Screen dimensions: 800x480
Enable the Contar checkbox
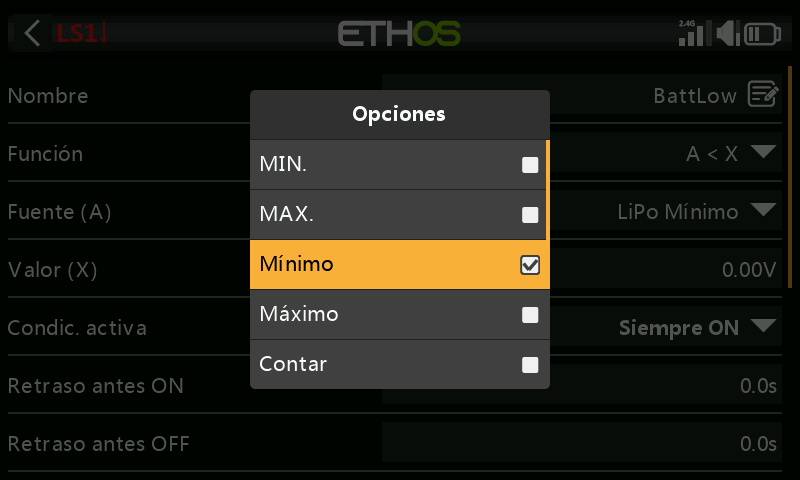tap(530, 365)
